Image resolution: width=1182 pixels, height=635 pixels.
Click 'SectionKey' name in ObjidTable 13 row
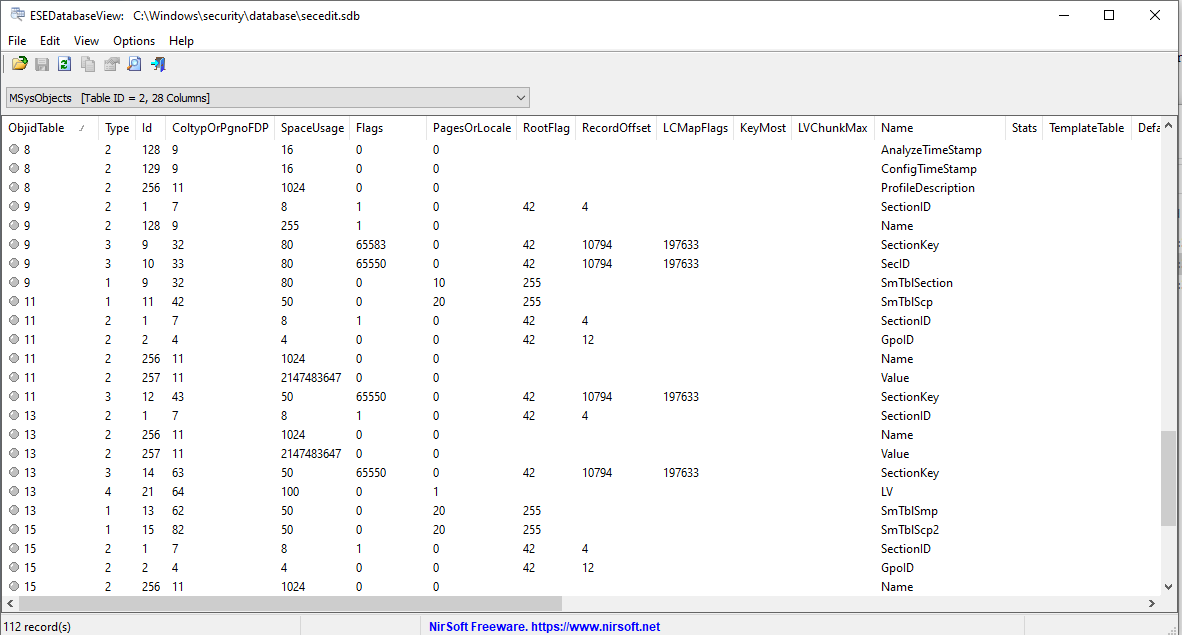(910, 473)
